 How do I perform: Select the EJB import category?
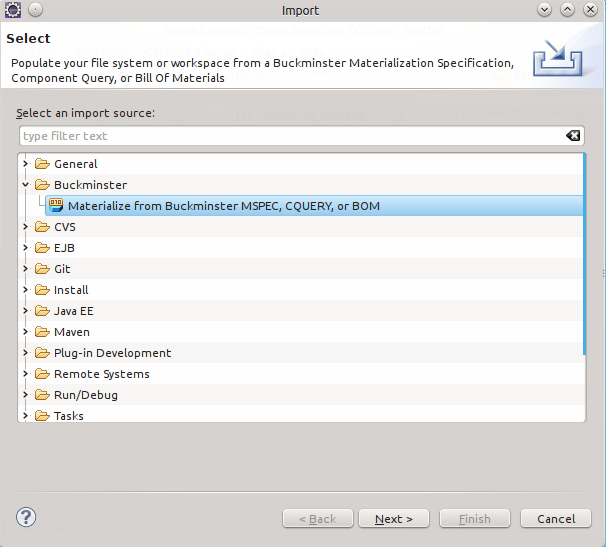pyautogui.click(x=64, y=248)
